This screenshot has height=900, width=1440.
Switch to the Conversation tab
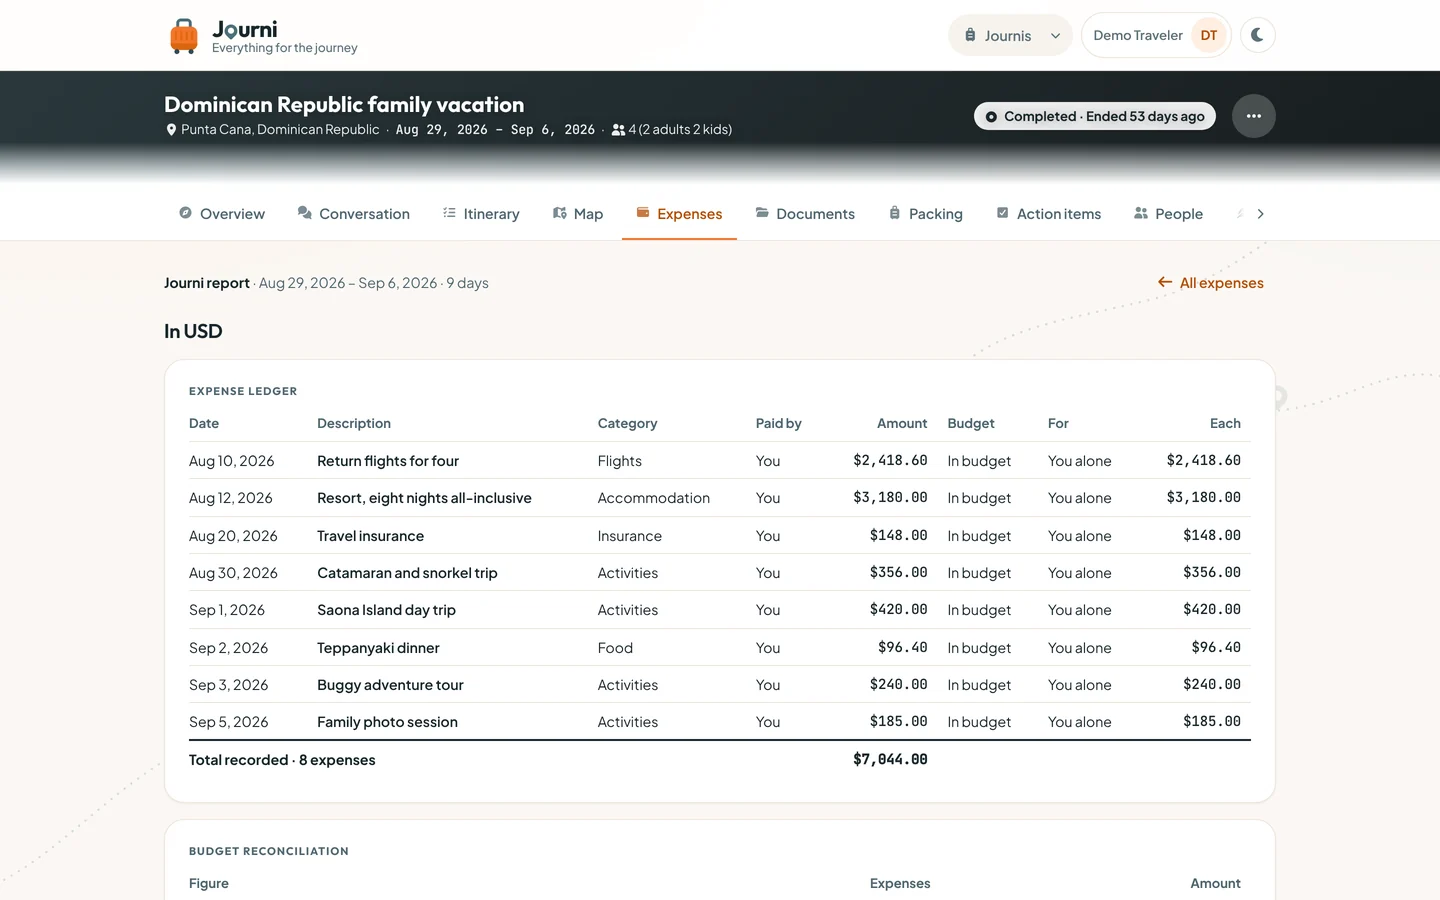354,214
